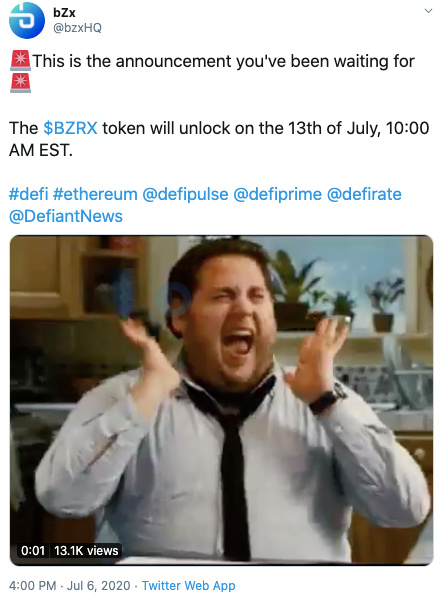Follow the #defi hashtag
This screenshot has width=444, height=599.
(x=29, y=194)
